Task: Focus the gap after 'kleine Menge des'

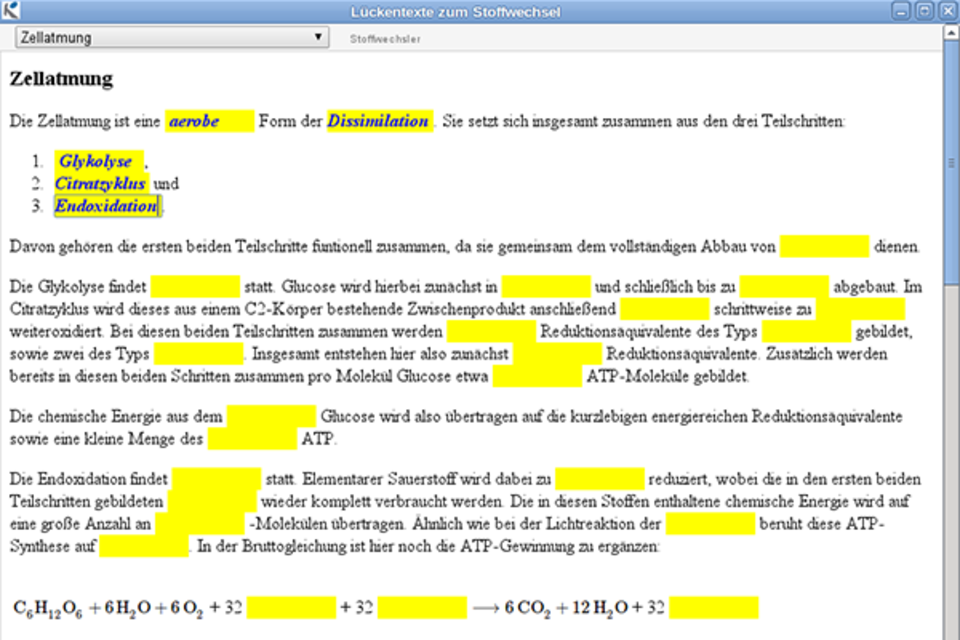Action: 252,439
